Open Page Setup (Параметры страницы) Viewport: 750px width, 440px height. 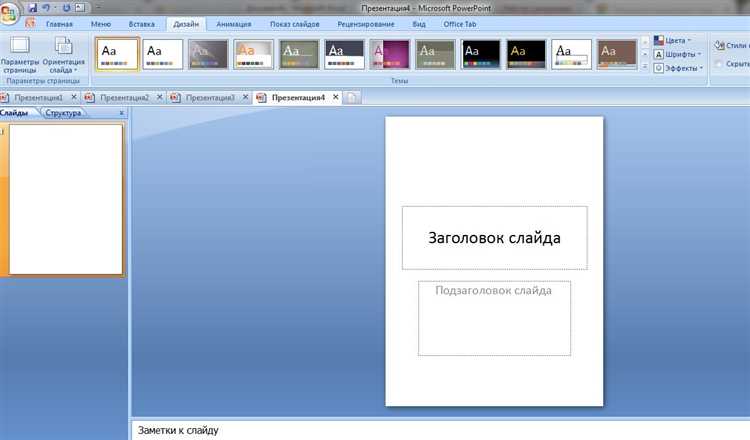20,55
